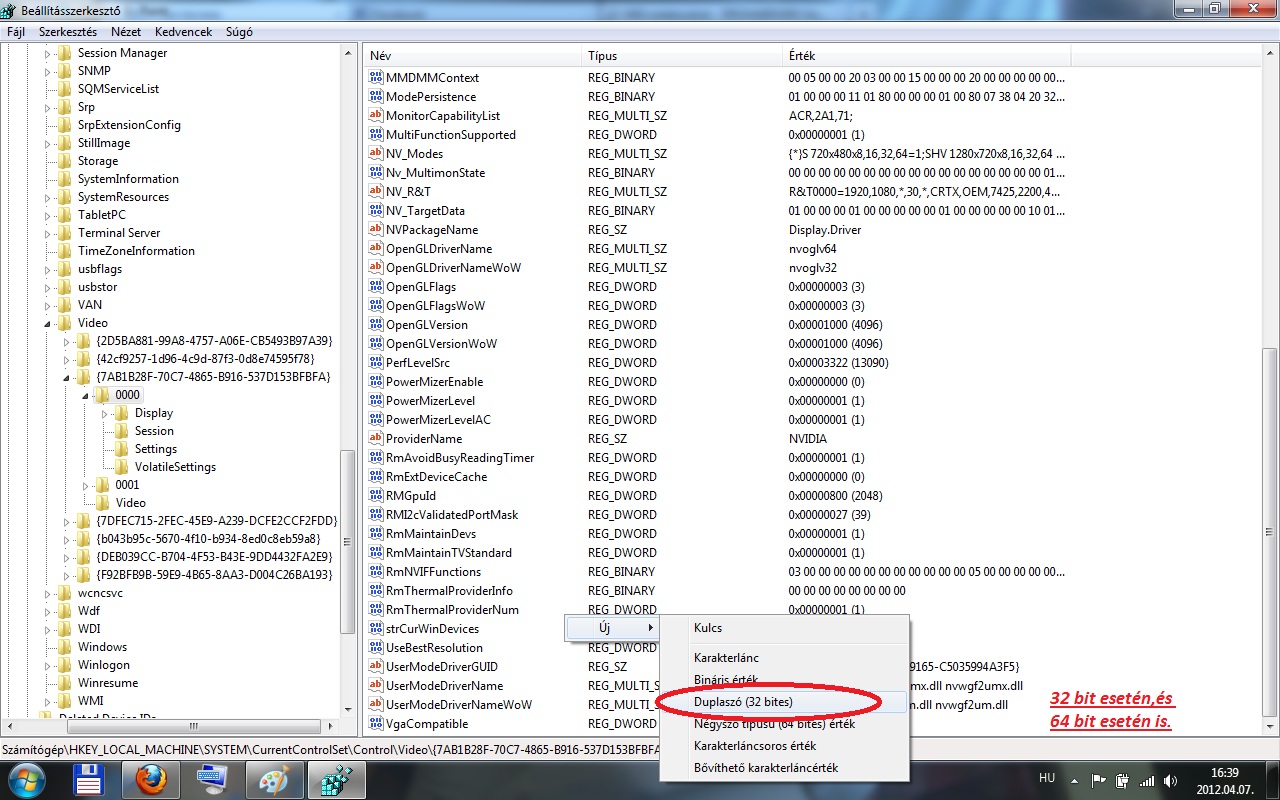Launch Firefox from the taskbar
The image size is (1280, 800).
(150, 780)
